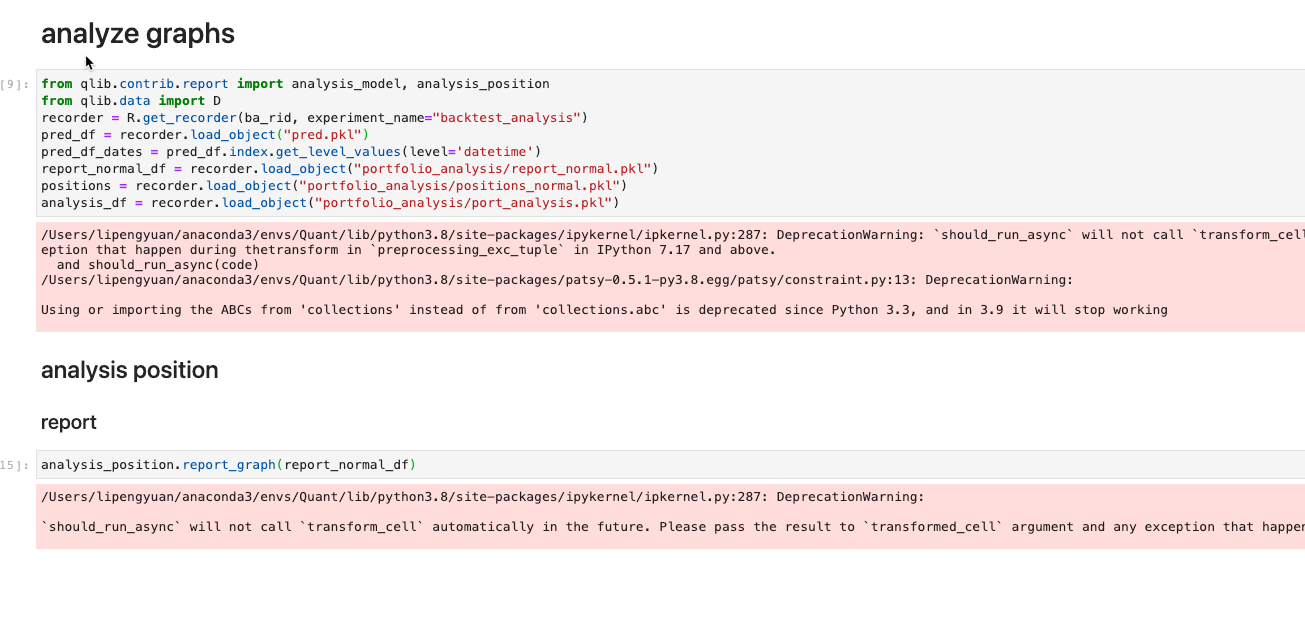Click the string "backtest_analysis" in code

[x=505, y=118]
